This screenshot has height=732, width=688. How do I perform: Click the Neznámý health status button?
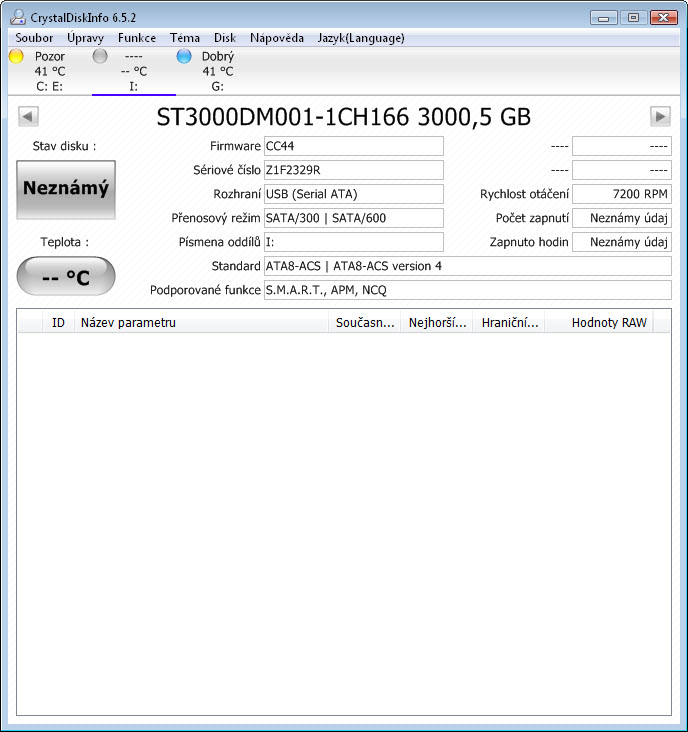click(66, 189)
